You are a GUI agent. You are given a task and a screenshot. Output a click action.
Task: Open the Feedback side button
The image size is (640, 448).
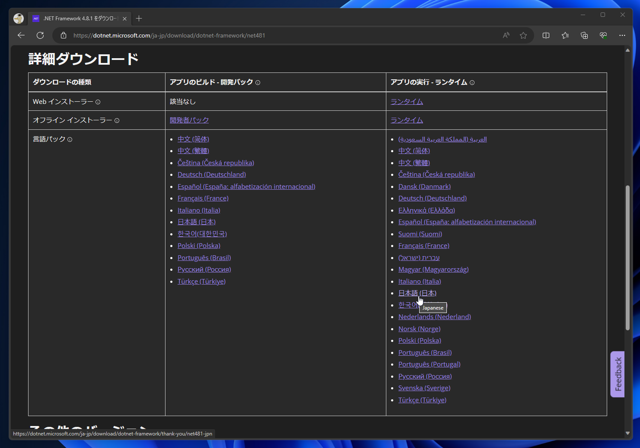coord(618,374)
